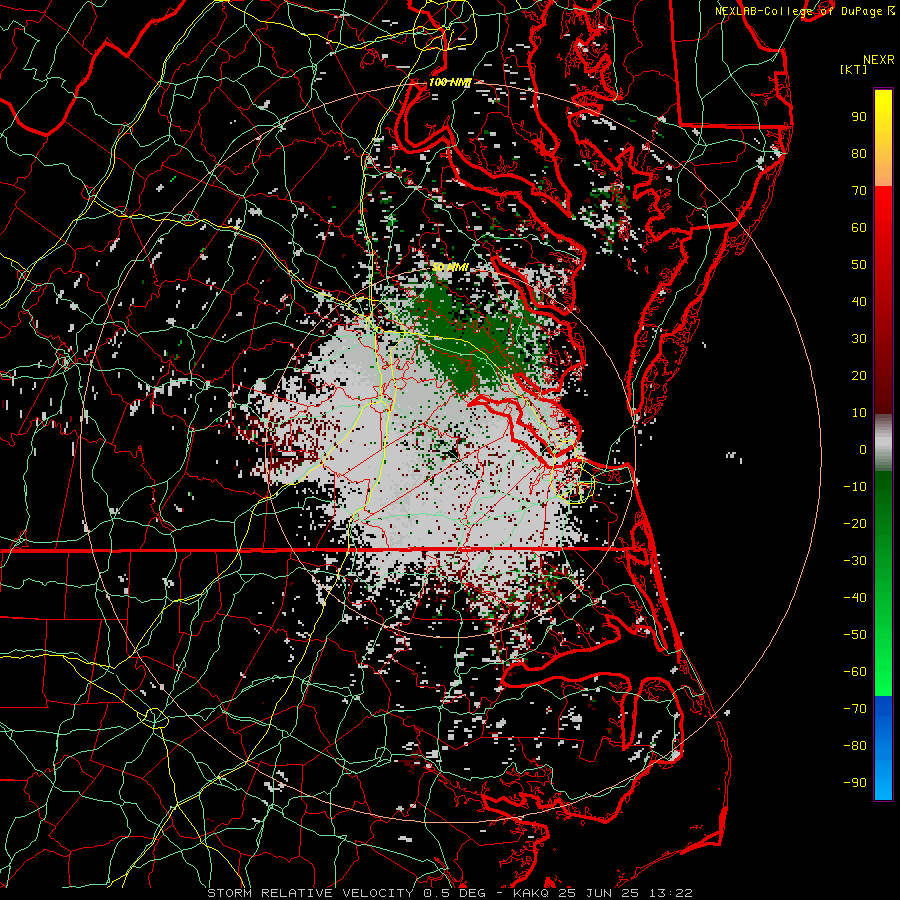
Task: Click the -10 knot scale label
Action: (x=855, y=487)
